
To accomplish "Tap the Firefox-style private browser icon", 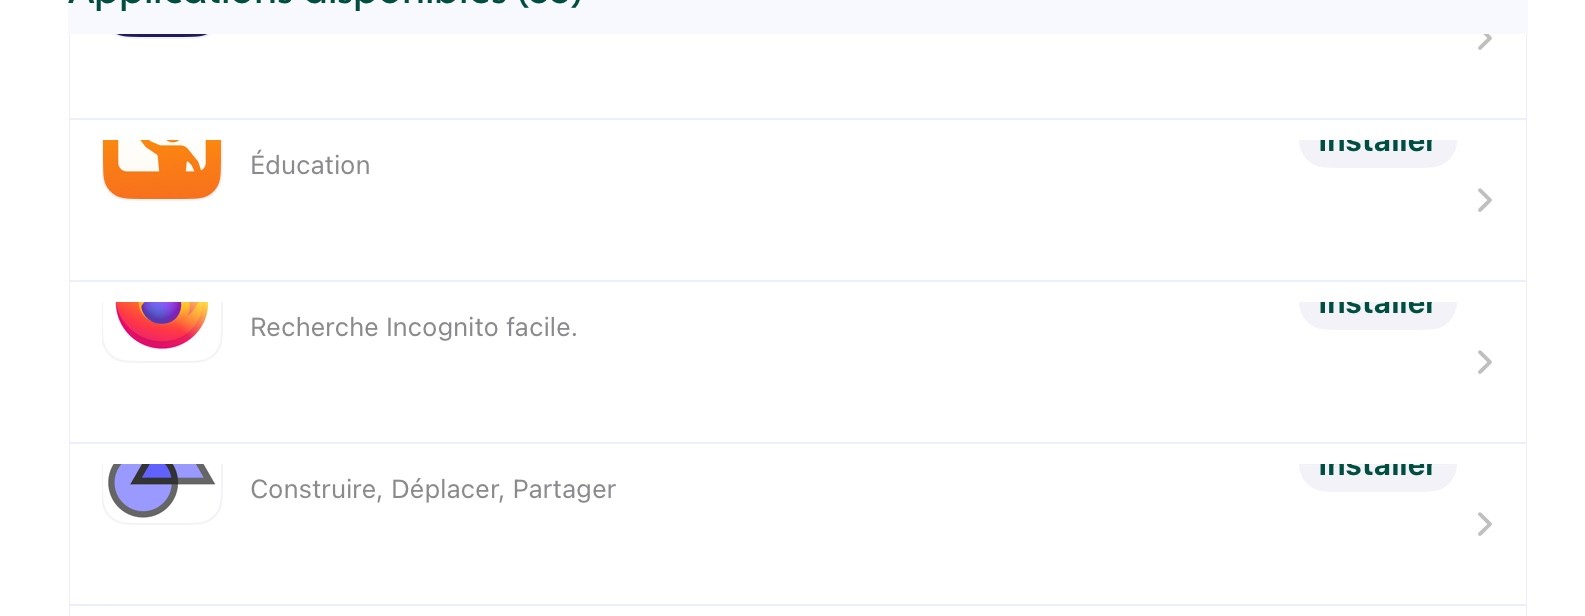I will [162, 331].
